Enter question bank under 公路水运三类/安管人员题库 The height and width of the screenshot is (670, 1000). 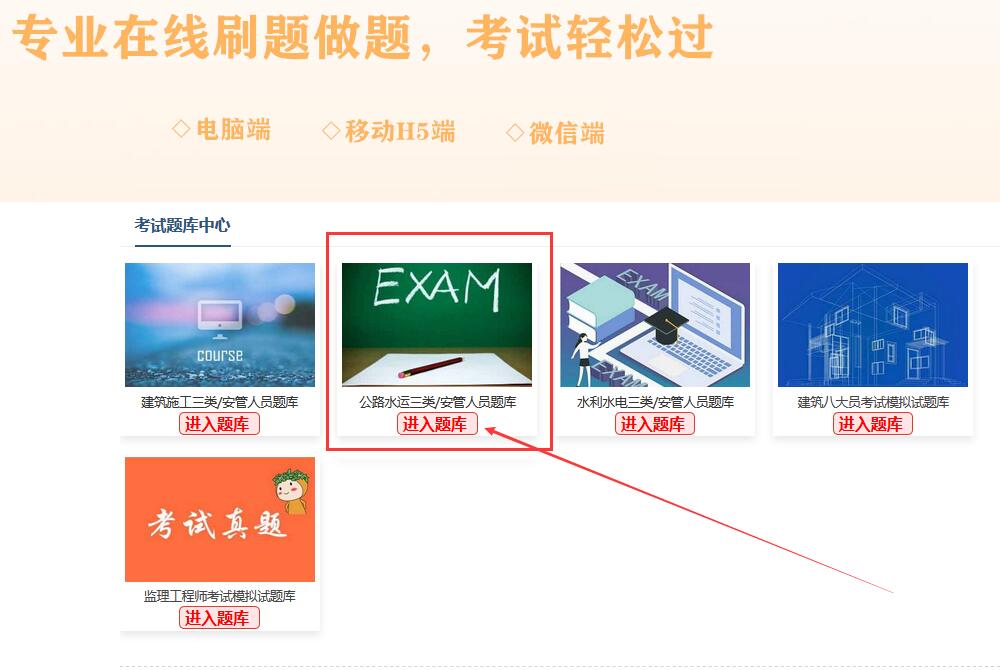(x=437, y=424)
